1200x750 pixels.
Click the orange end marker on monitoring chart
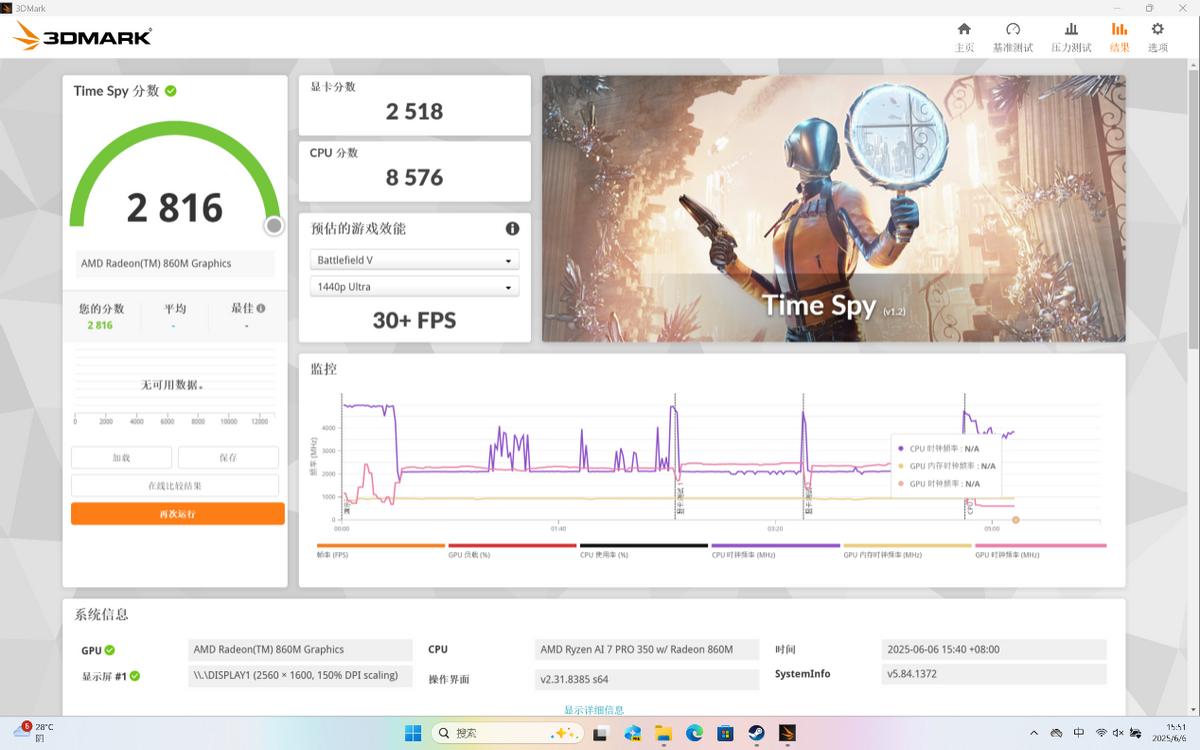click(x=1015, y=520)
